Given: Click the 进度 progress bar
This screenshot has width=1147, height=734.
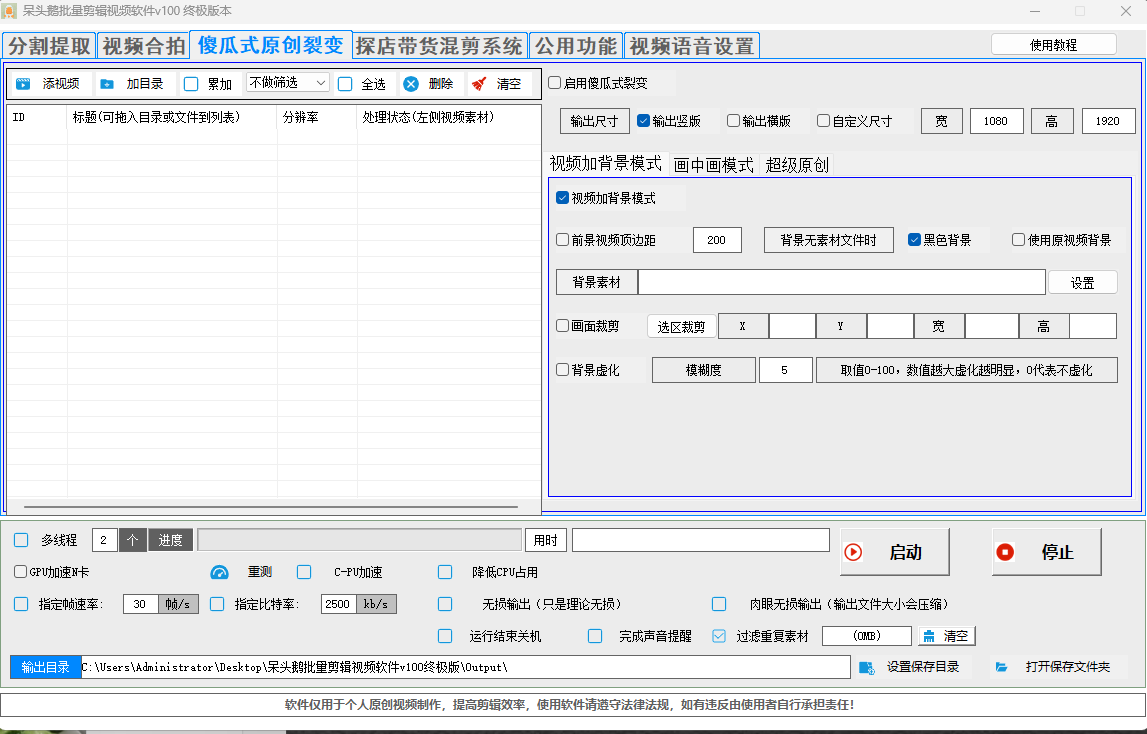Looking at the screenshot, I should coord(359,540).
